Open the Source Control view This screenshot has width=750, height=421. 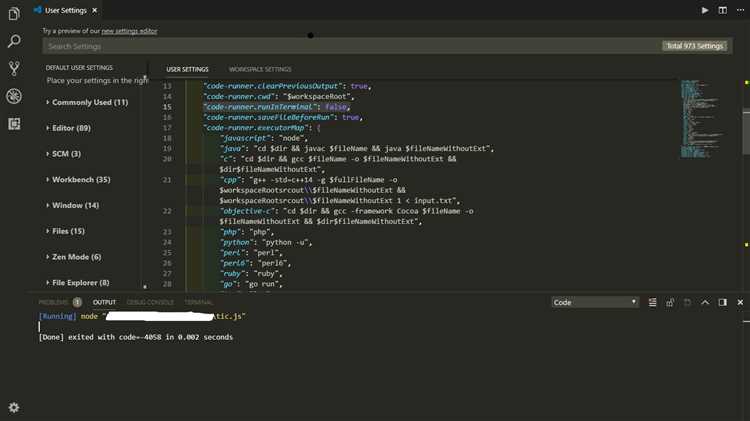point(14,68)
